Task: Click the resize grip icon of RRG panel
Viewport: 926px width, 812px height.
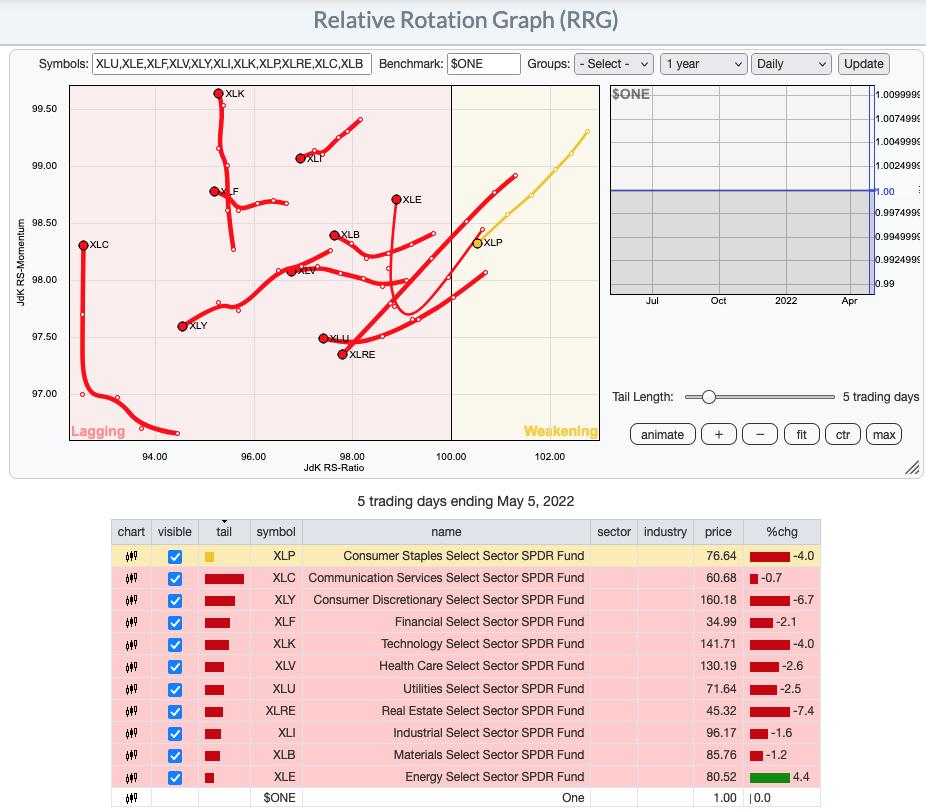Action: 912,467
